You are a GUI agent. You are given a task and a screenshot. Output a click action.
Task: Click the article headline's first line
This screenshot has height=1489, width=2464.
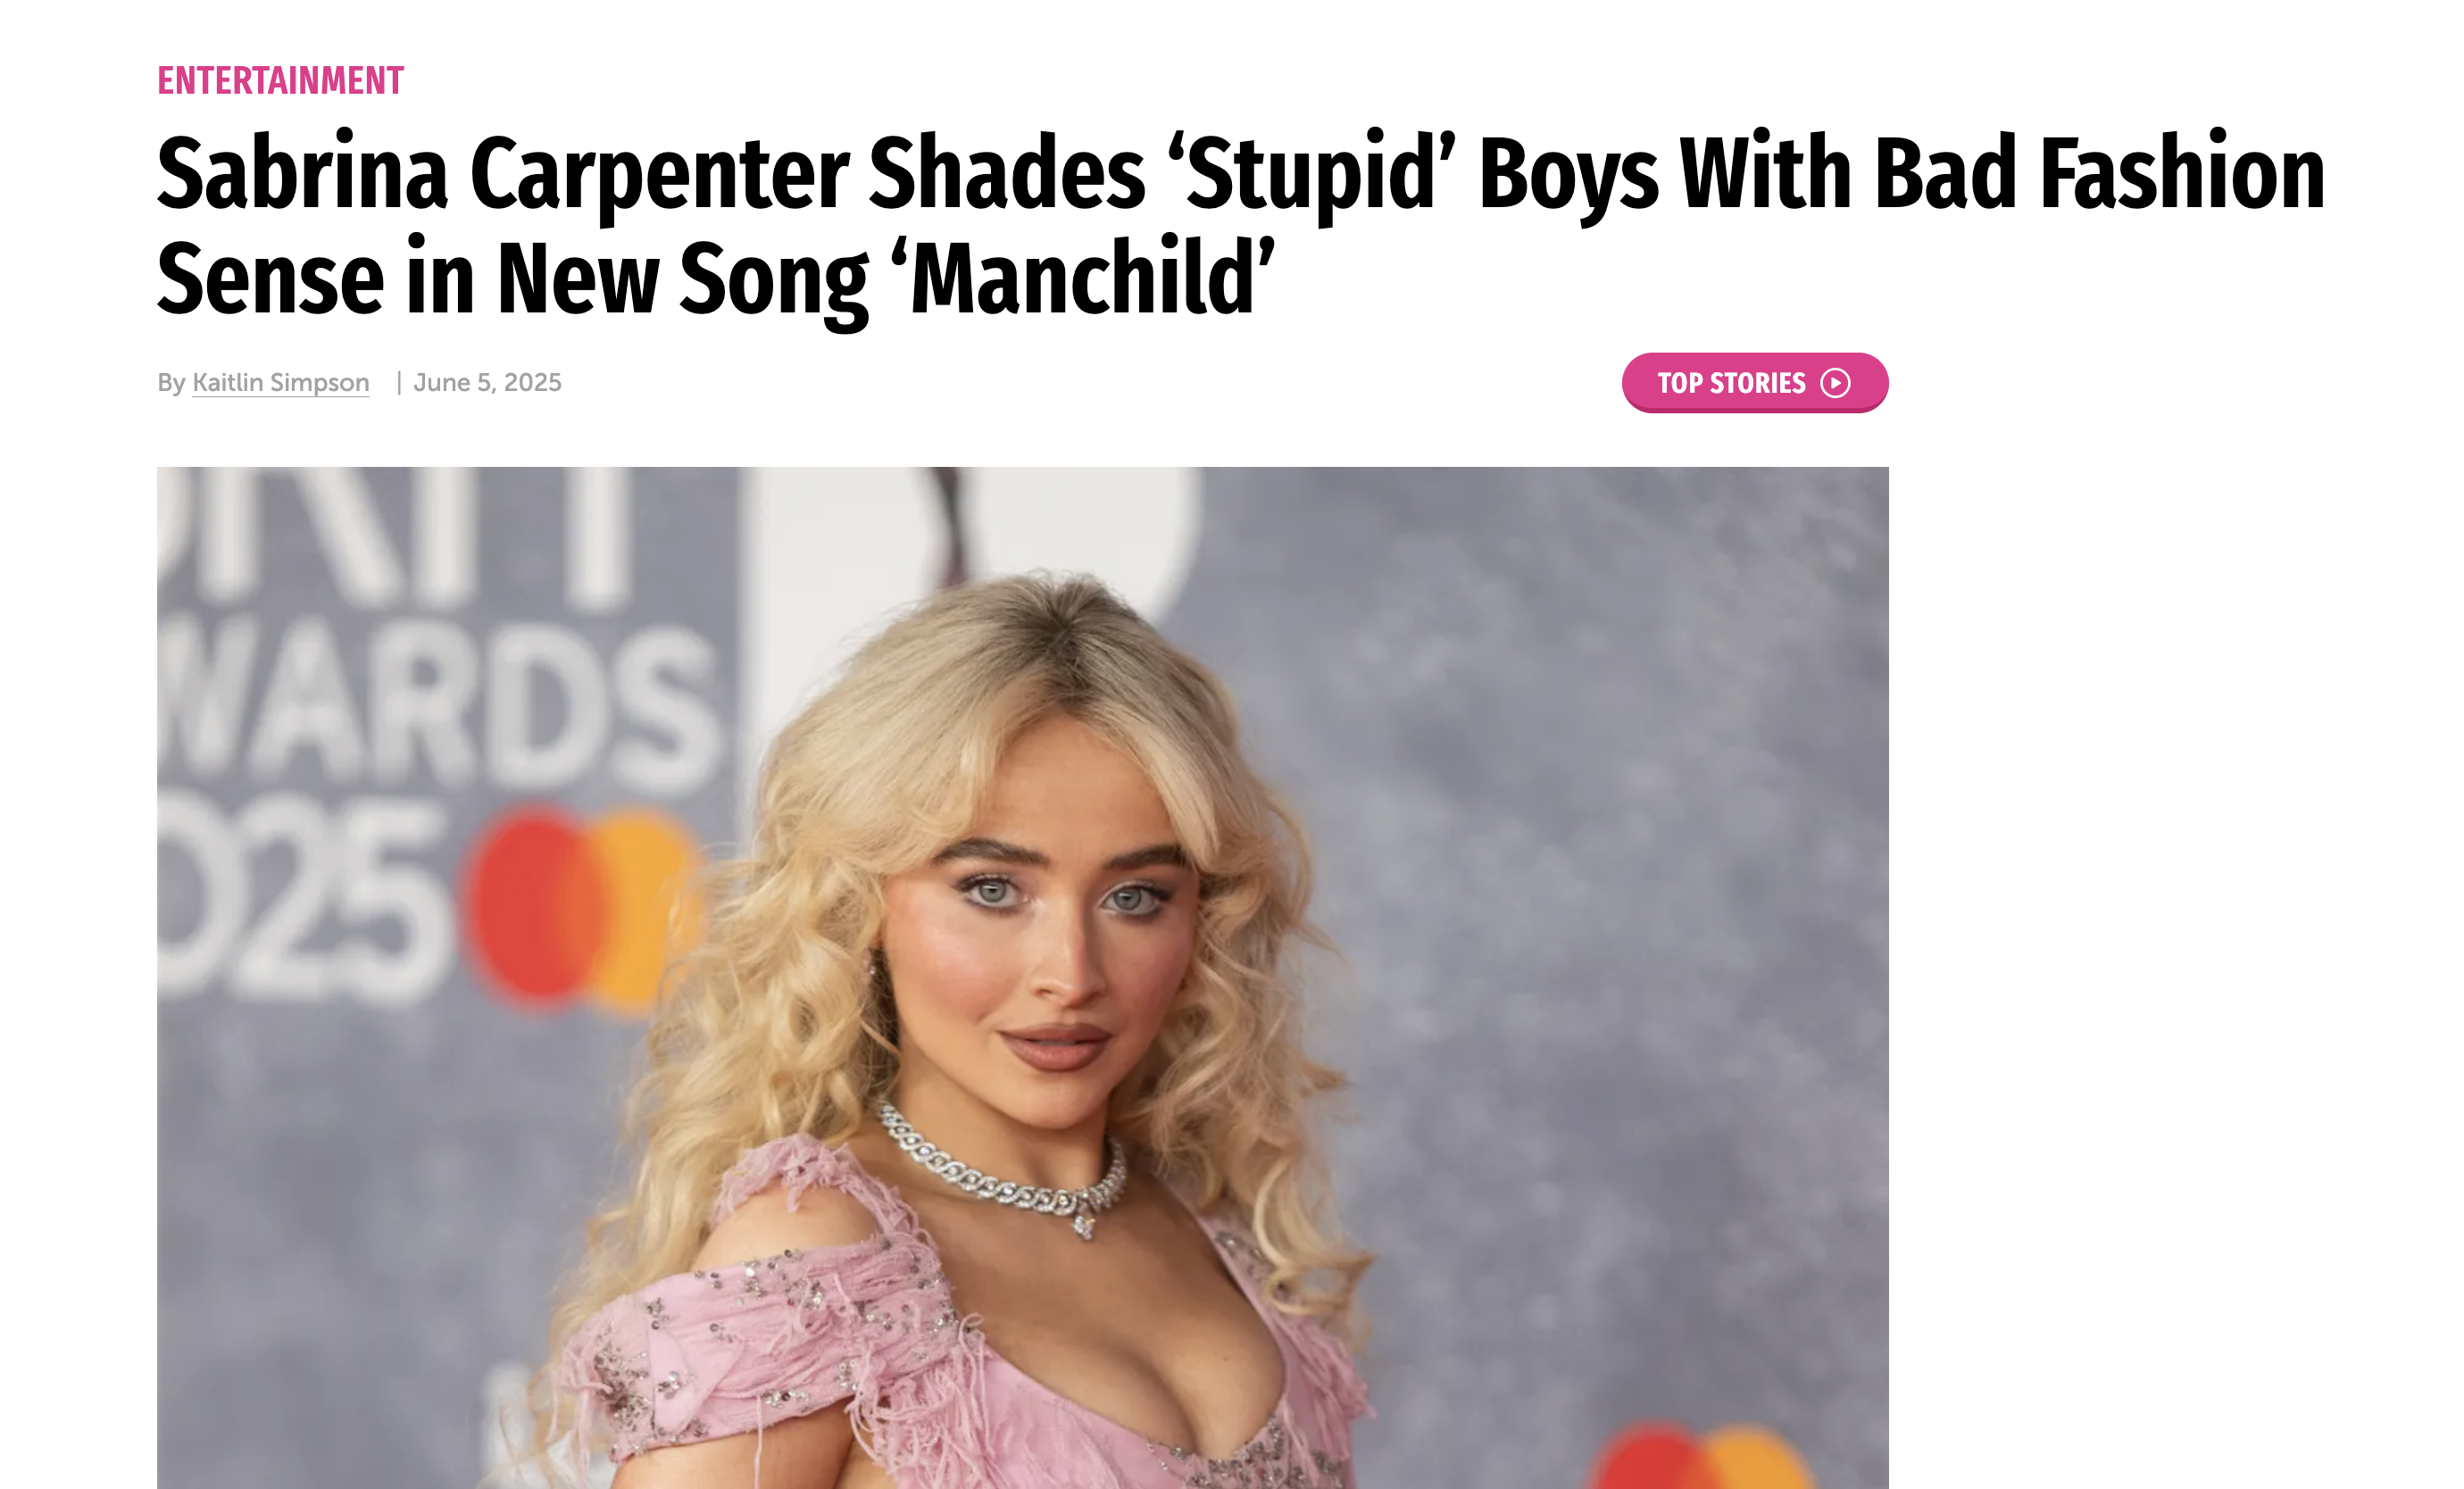[x=1241, y=173]
